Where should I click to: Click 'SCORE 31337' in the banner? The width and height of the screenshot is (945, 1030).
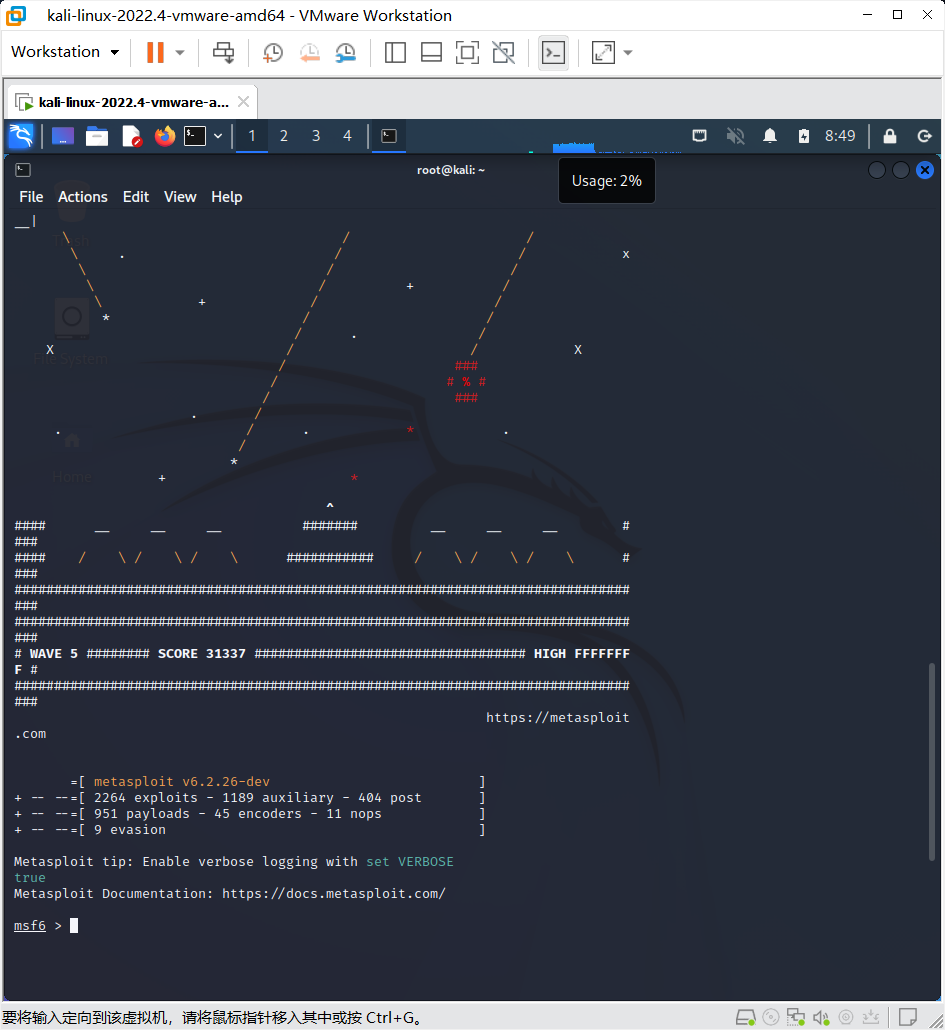(202, 654)
